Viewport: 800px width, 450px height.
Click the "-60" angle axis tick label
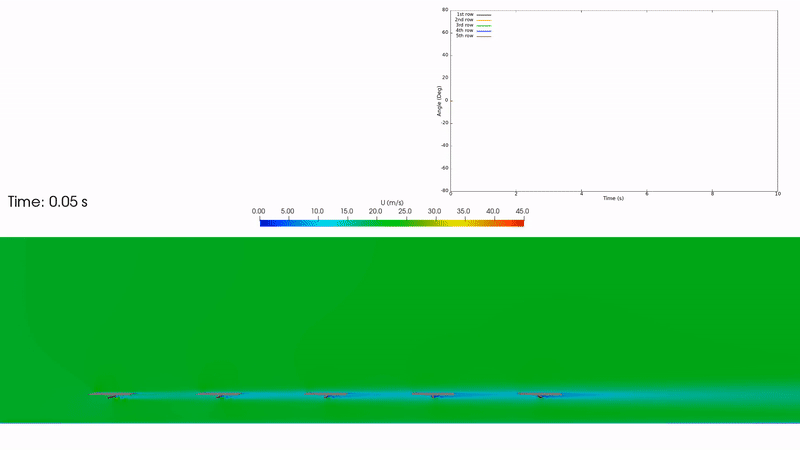pos(444,168)
